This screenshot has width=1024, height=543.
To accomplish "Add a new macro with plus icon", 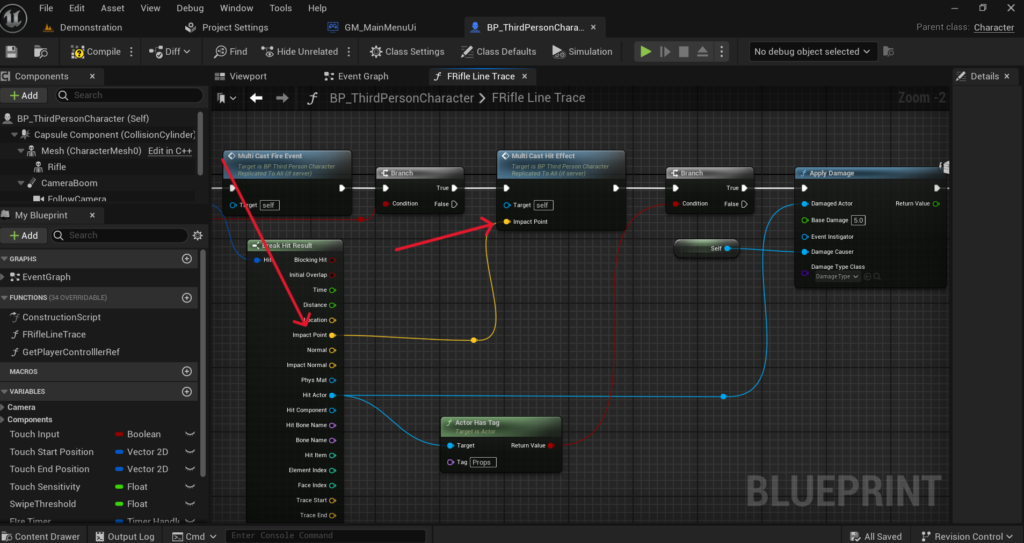I will (187, 371).
